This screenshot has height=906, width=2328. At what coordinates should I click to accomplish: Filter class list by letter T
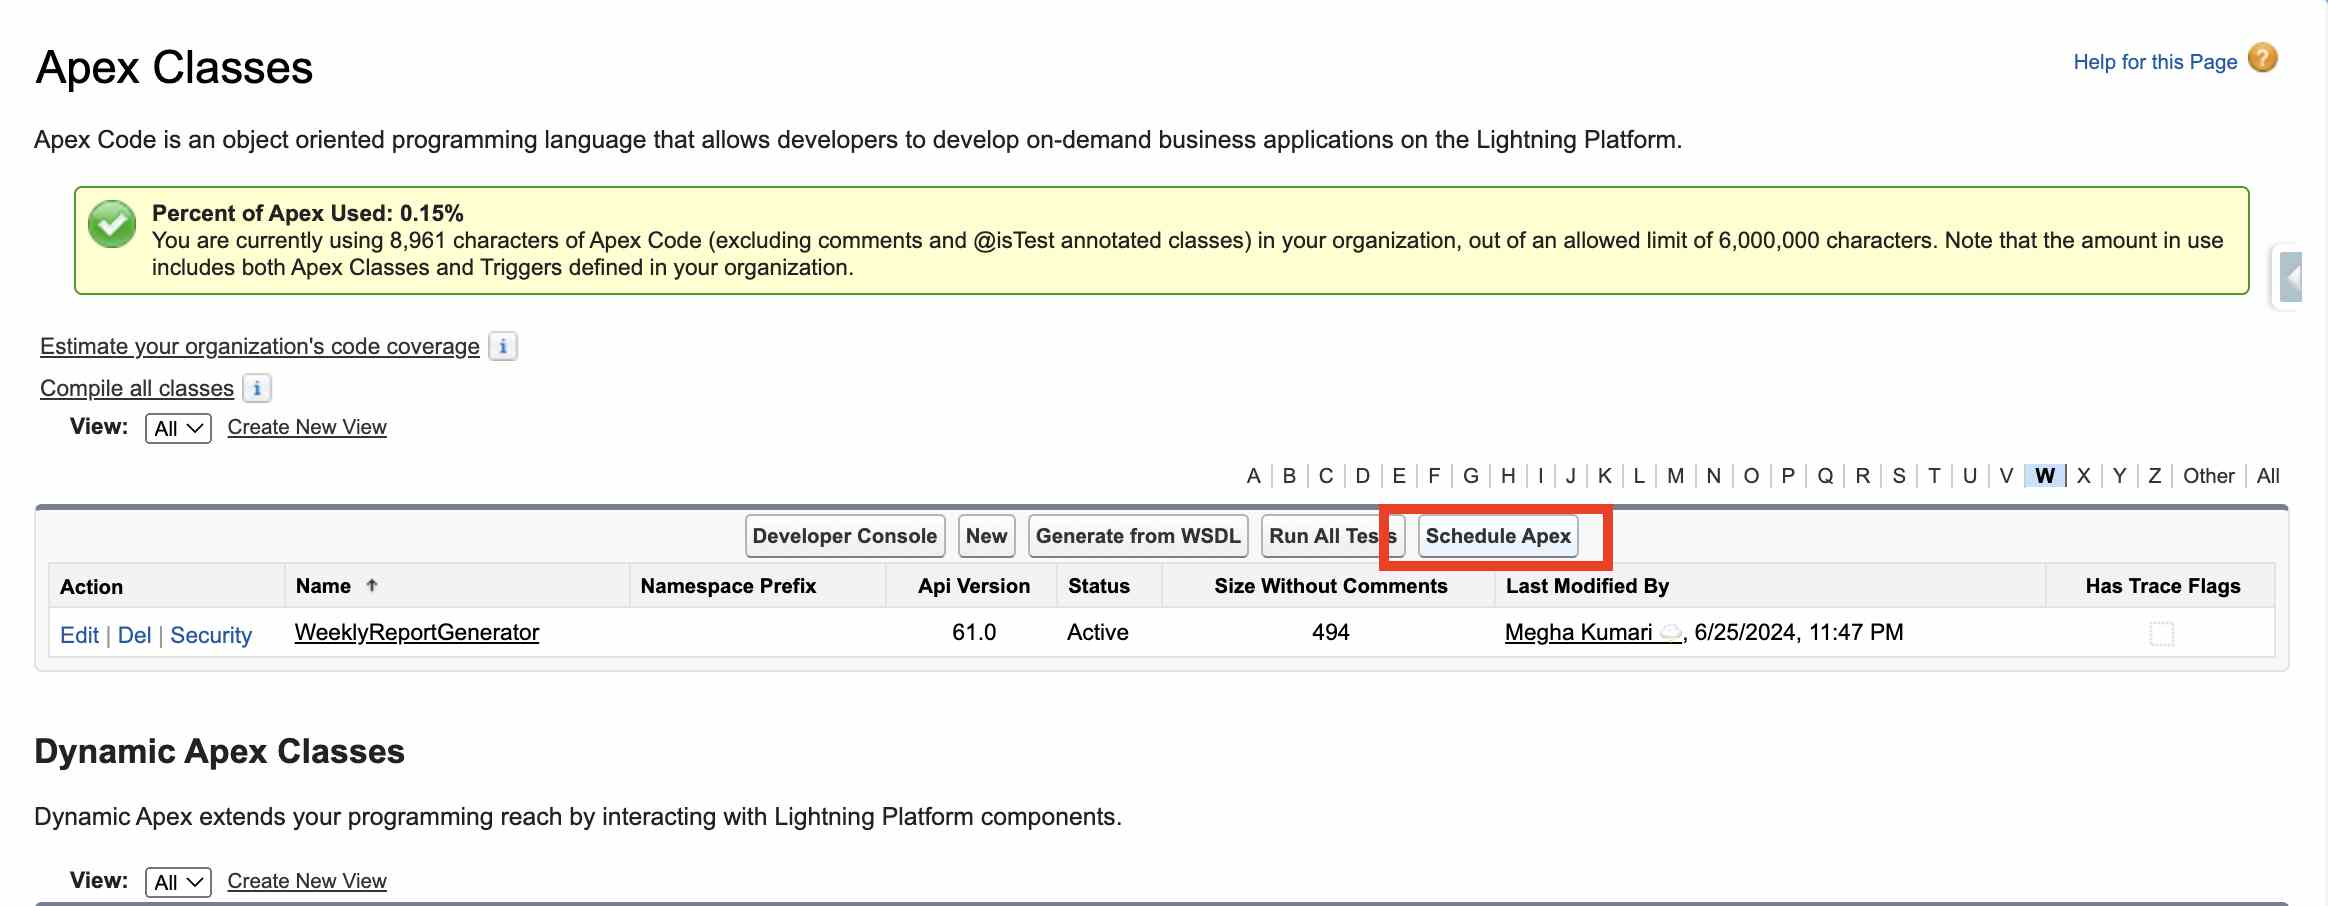pos(1934,476)
